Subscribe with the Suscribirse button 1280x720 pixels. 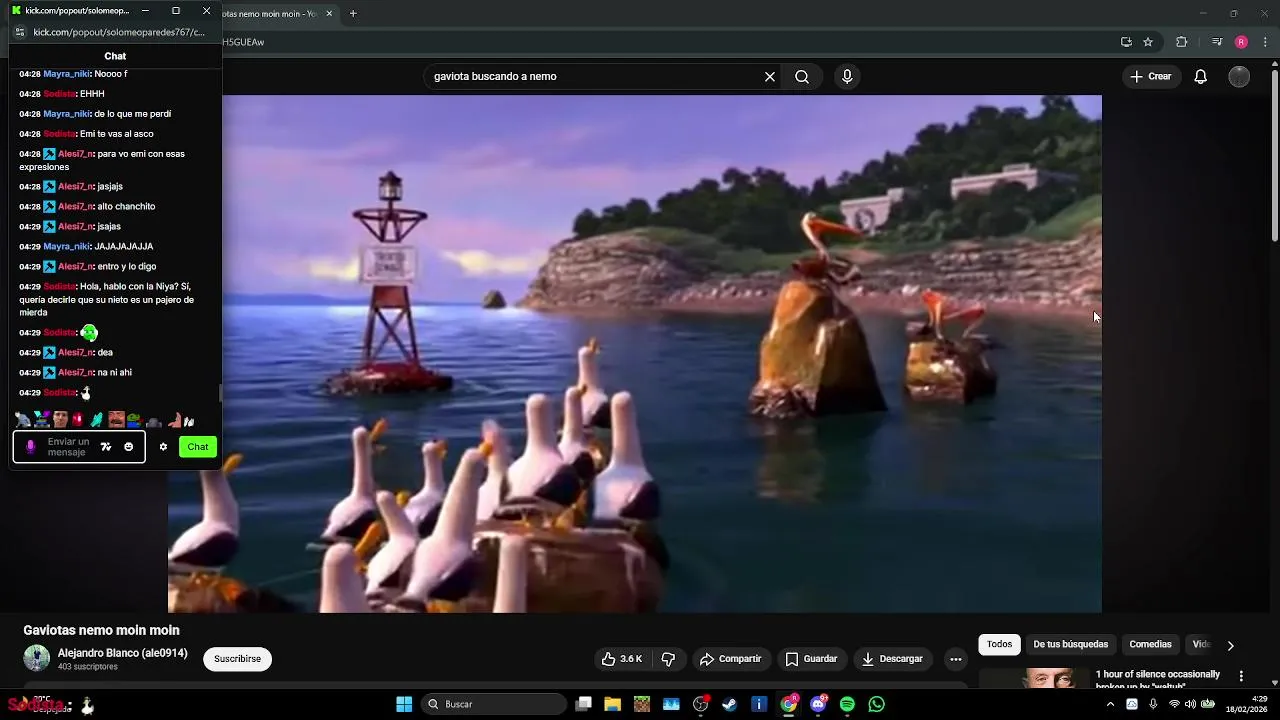[237, 659]
